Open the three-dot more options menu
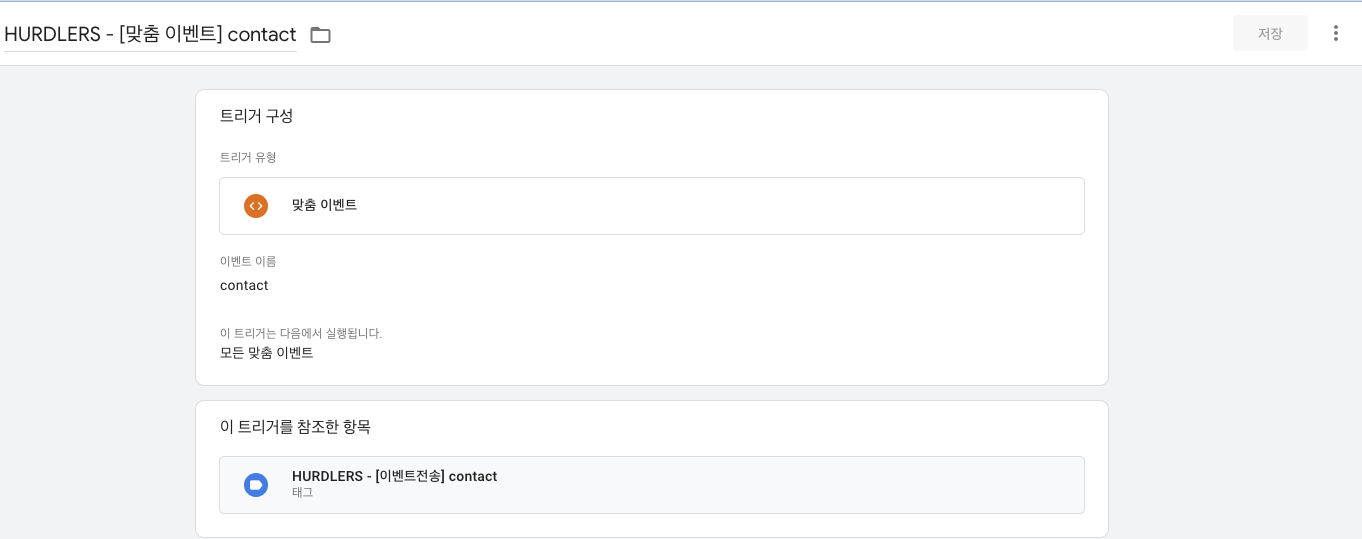1362x539 pixels. click(1336, 33)
